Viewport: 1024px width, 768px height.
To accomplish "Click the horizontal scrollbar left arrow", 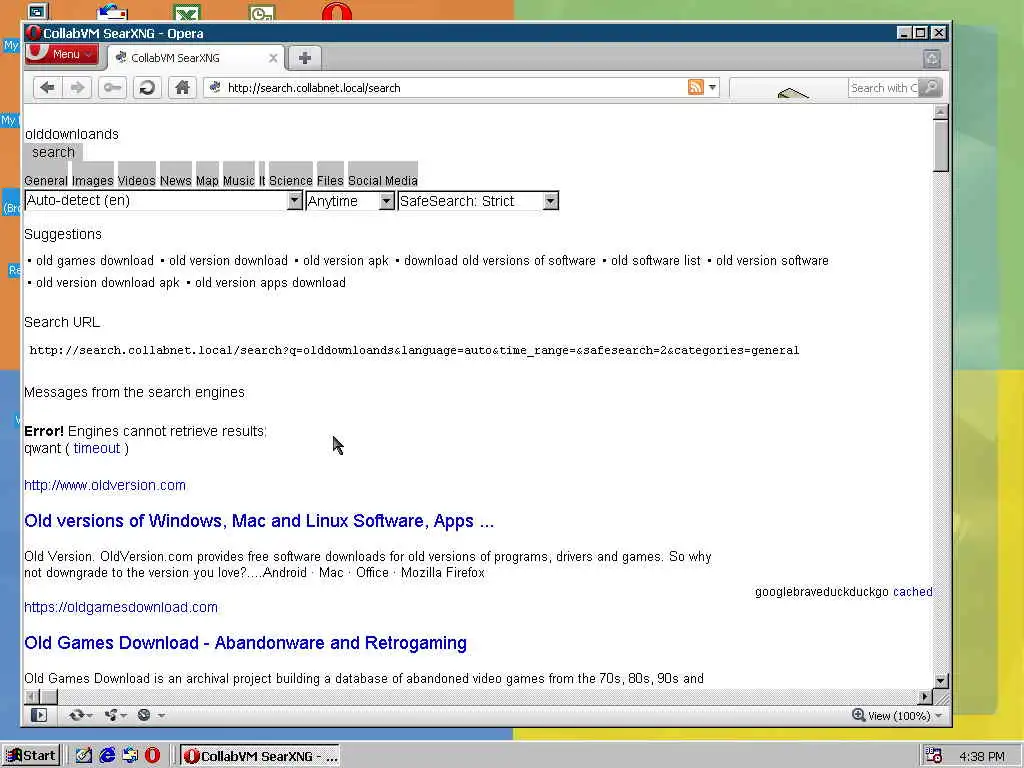I will (x=31, y=697).
